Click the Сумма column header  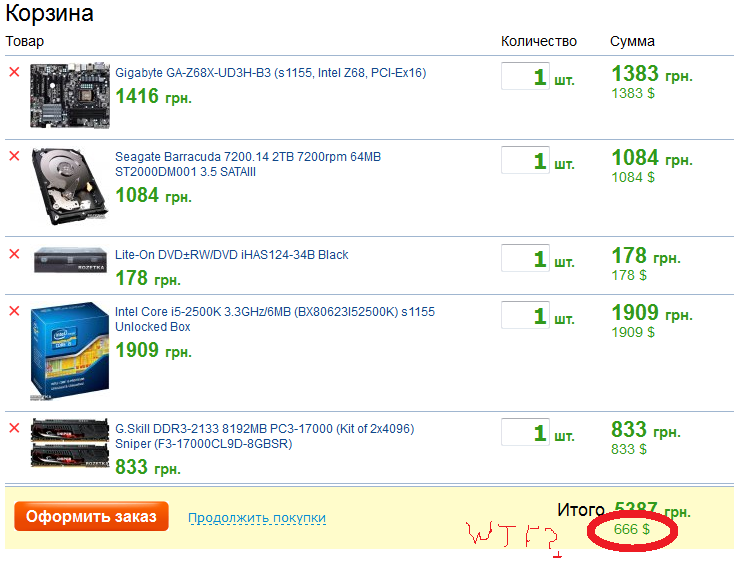tap(632, 41)
